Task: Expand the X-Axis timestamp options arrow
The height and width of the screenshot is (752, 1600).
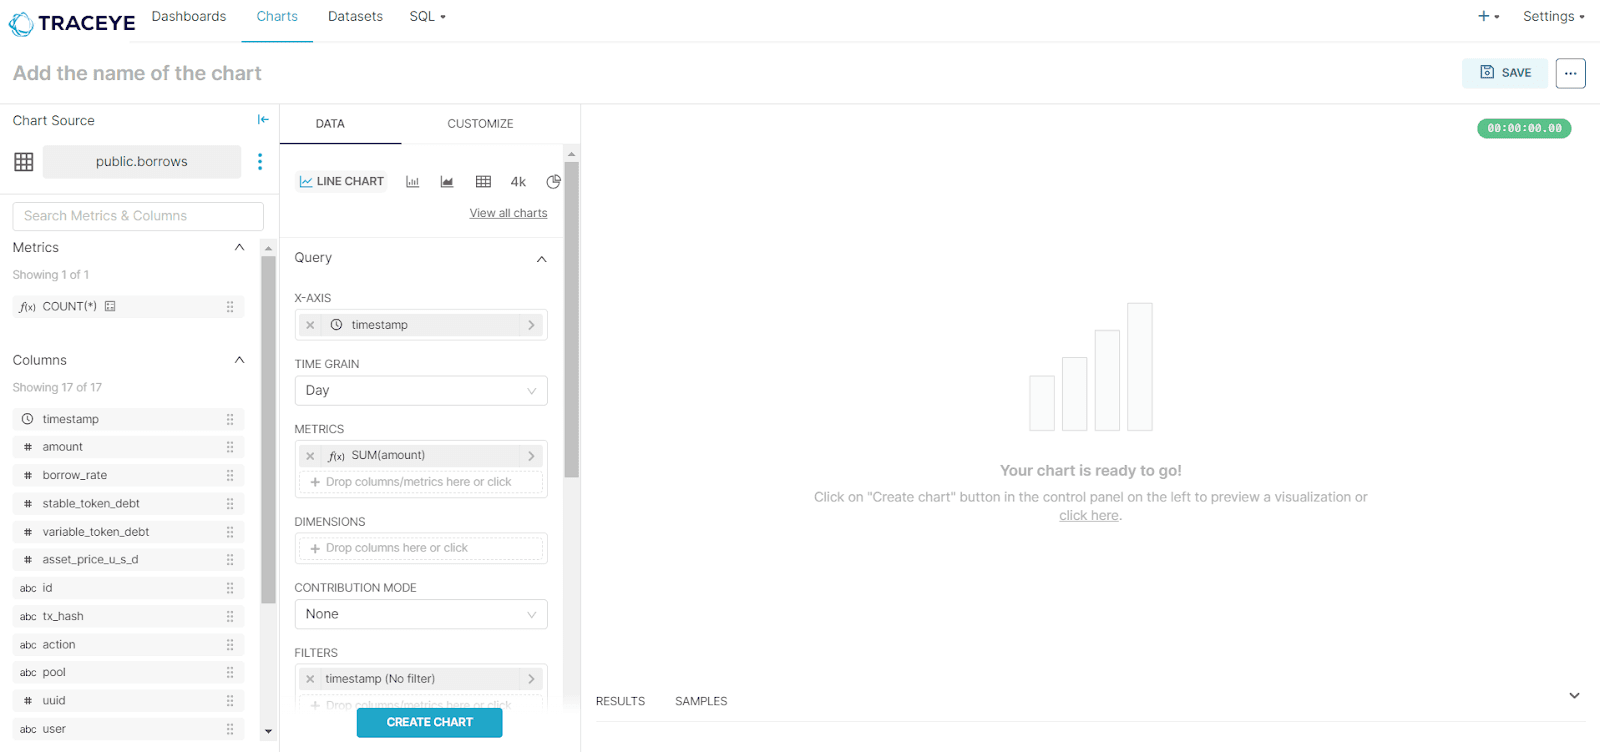Action: 531,325
